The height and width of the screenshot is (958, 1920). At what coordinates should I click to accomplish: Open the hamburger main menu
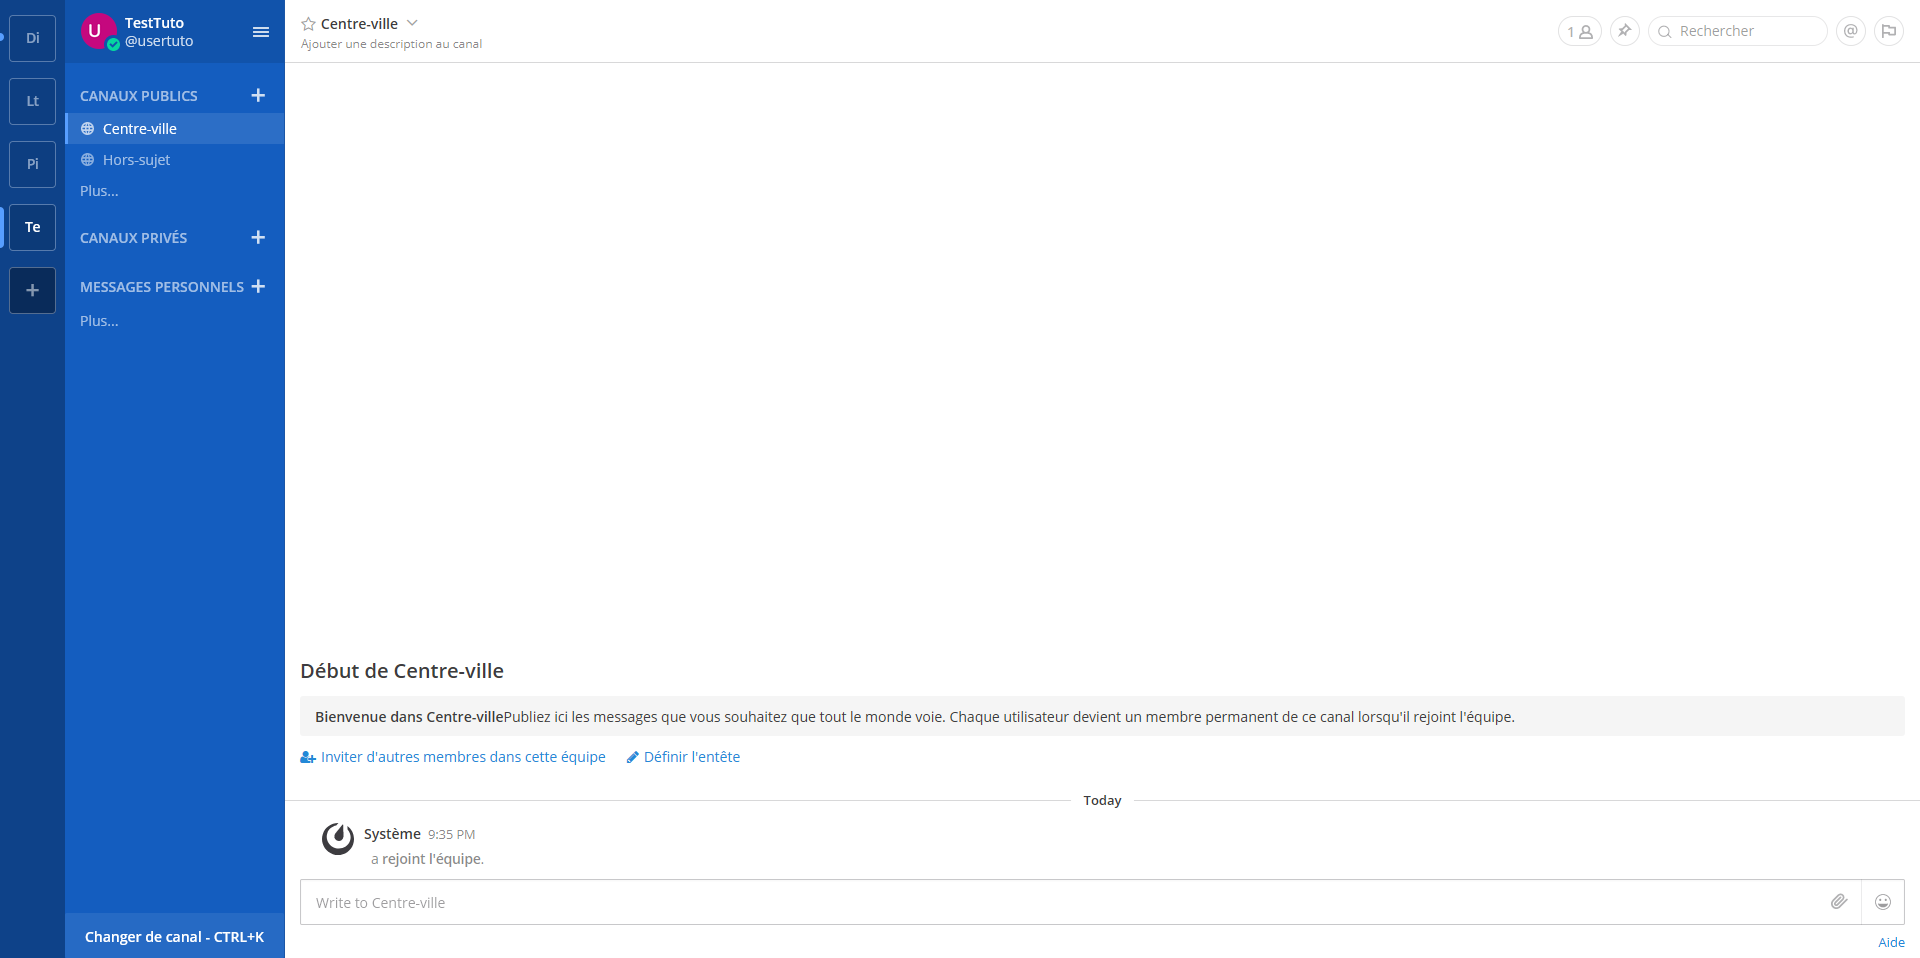[x=261, y=32]
